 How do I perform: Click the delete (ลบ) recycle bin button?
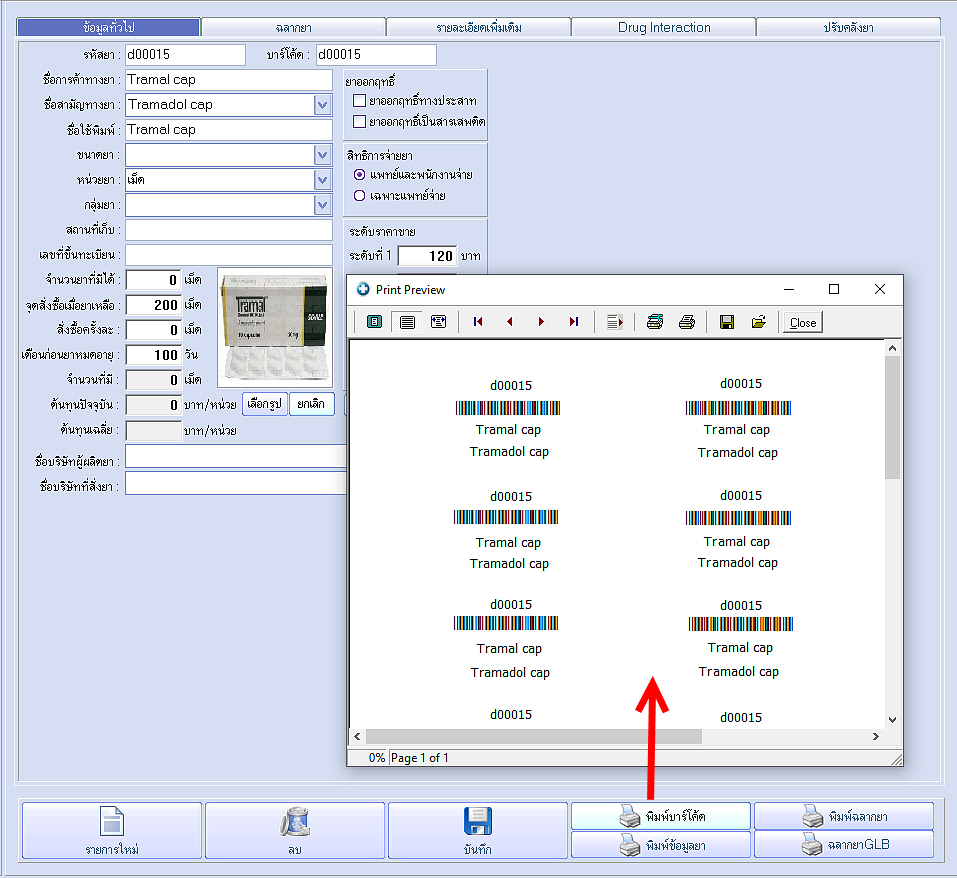(295, 830)
